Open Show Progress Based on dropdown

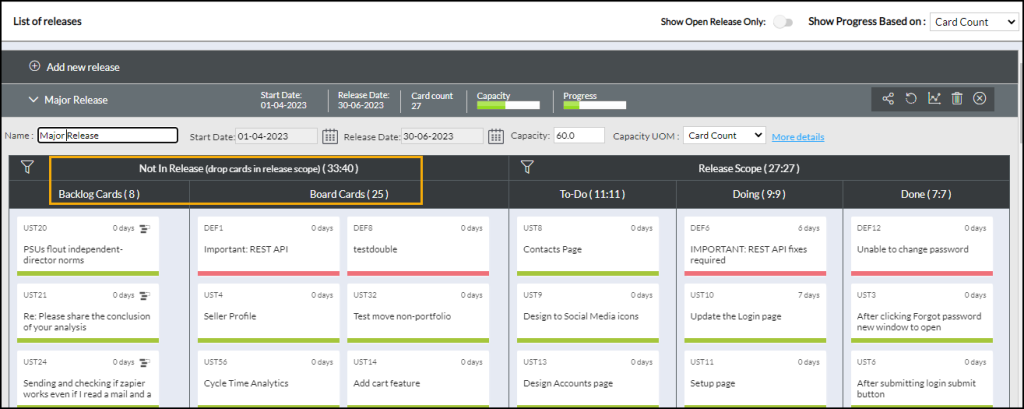pyautogui.click(x=974, y=22)
